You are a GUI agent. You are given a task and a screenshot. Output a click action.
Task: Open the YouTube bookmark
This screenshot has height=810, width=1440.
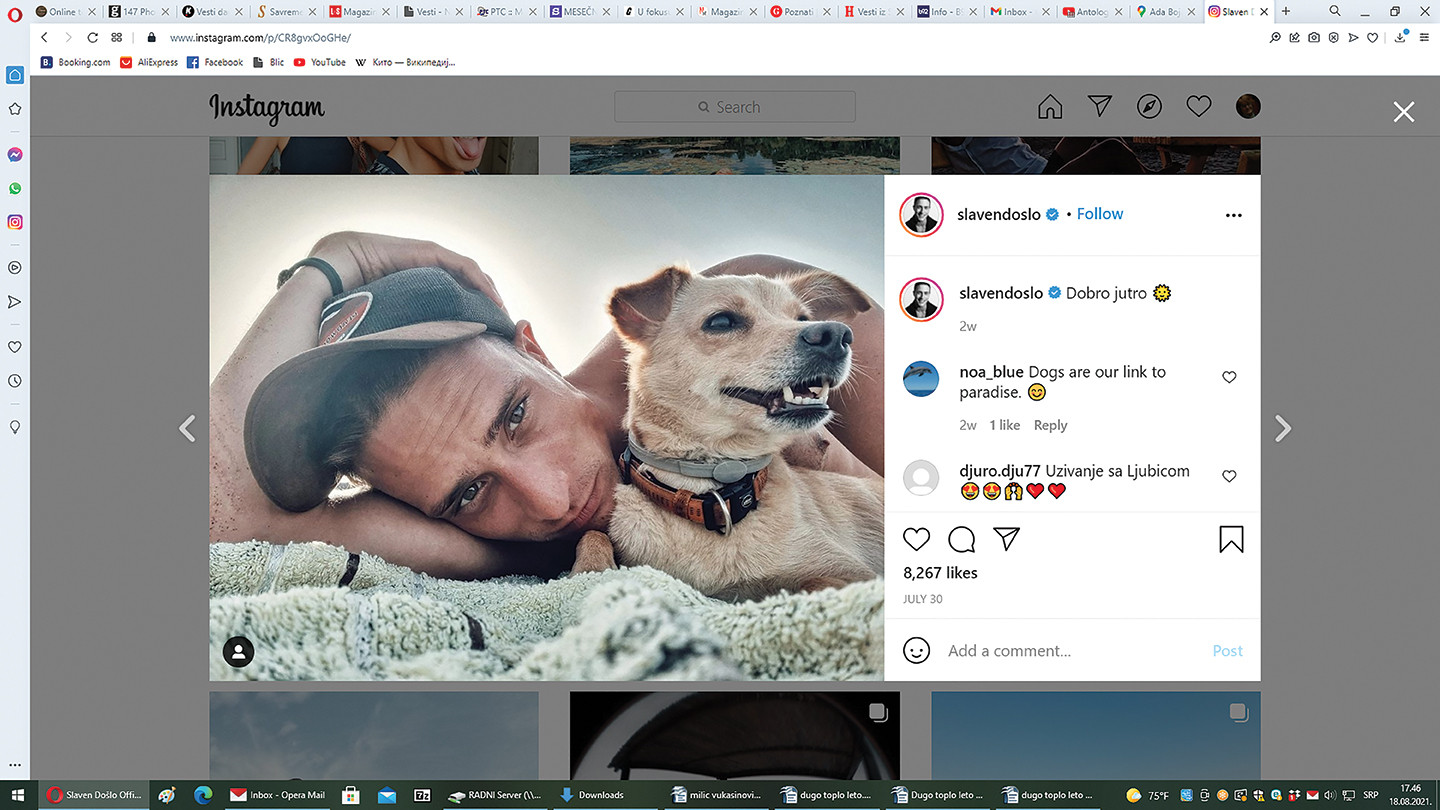coord(320,62)
